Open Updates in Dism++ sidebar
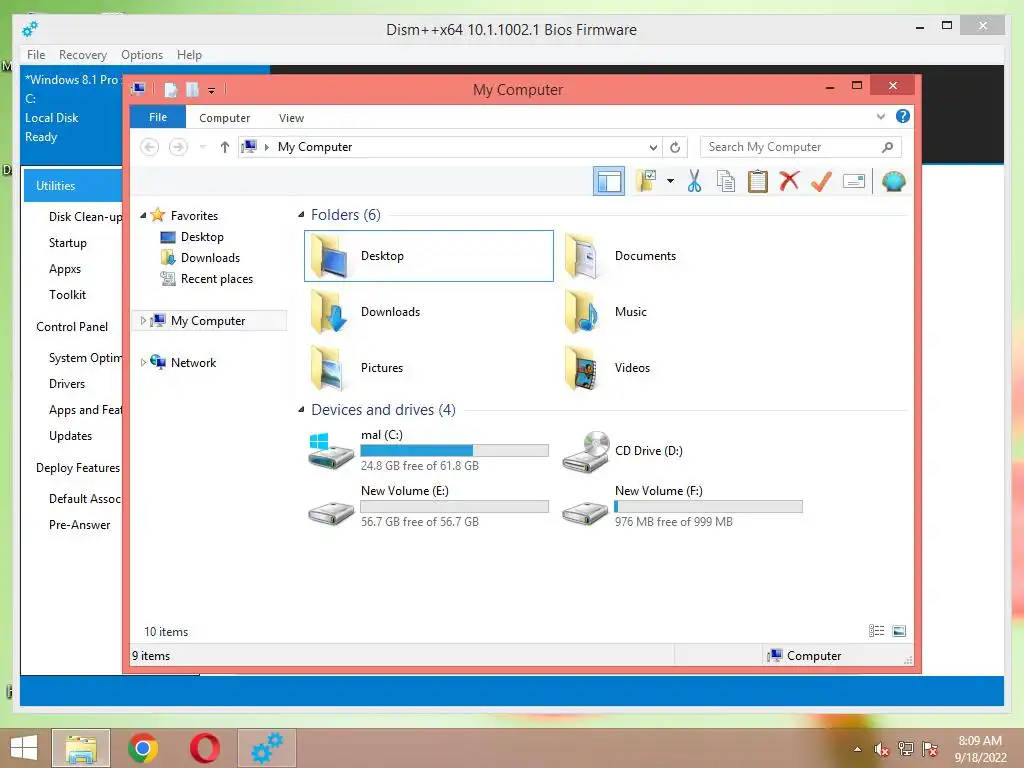 [71, 436]
